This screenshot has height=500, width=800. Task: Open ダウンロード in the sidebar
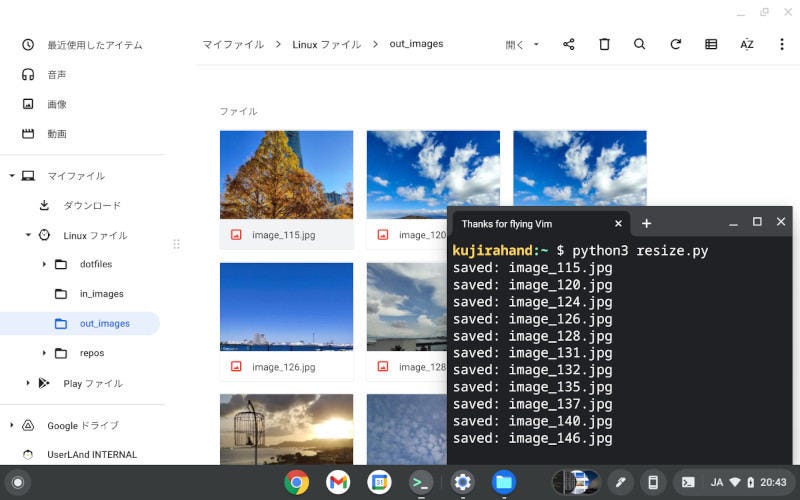click(x=92, y=206)
